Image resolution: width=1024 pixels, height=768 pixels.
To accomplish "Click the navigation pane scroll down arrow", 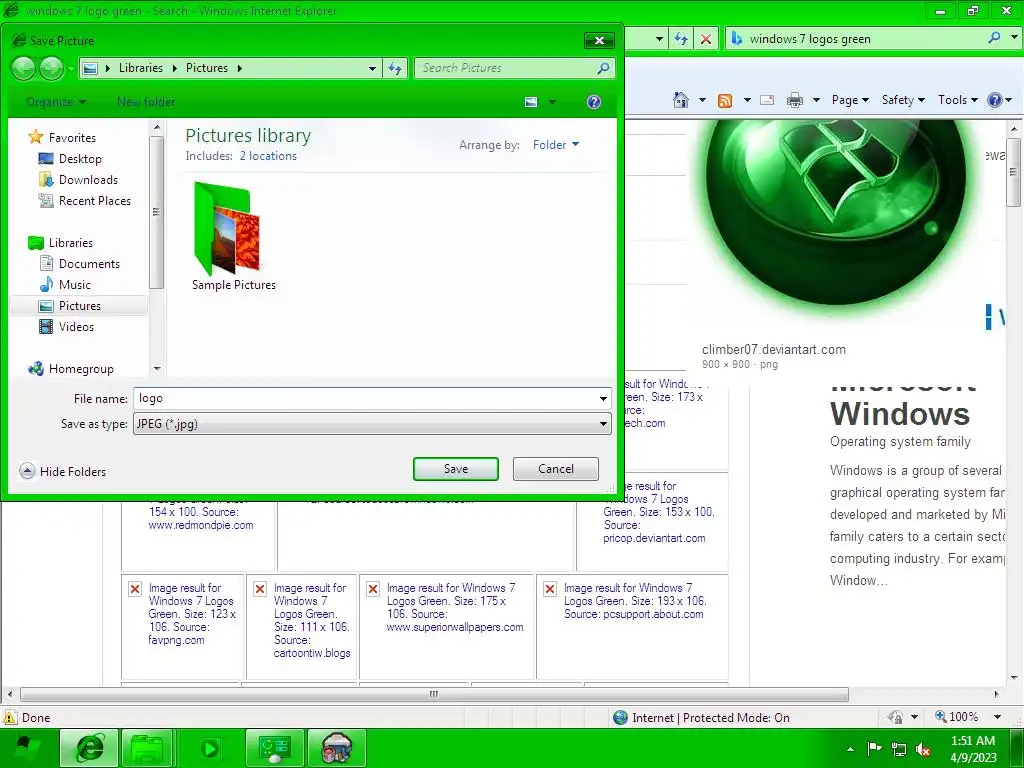I will [157, 369].
